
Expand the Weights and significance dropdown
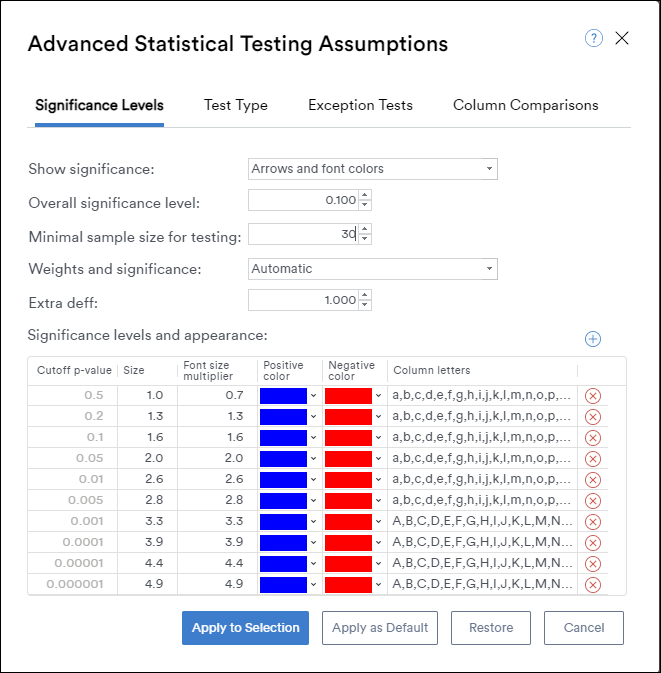coord(373,269)
